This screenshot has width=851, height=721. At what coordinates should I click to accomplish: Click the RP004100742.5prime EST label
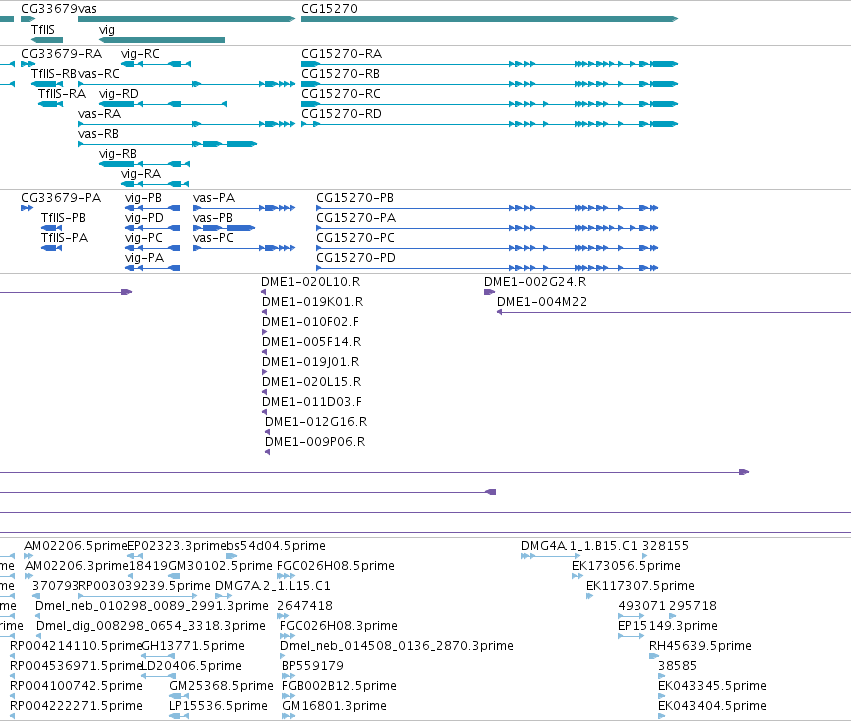click(77, 686)
